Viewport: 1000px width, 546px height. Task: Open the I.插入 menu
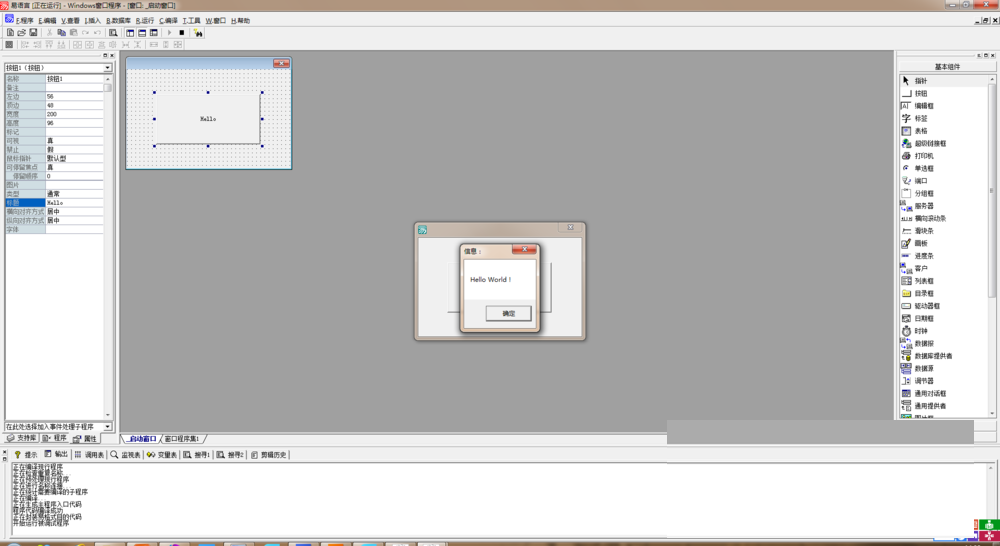(x=92, y=20)
